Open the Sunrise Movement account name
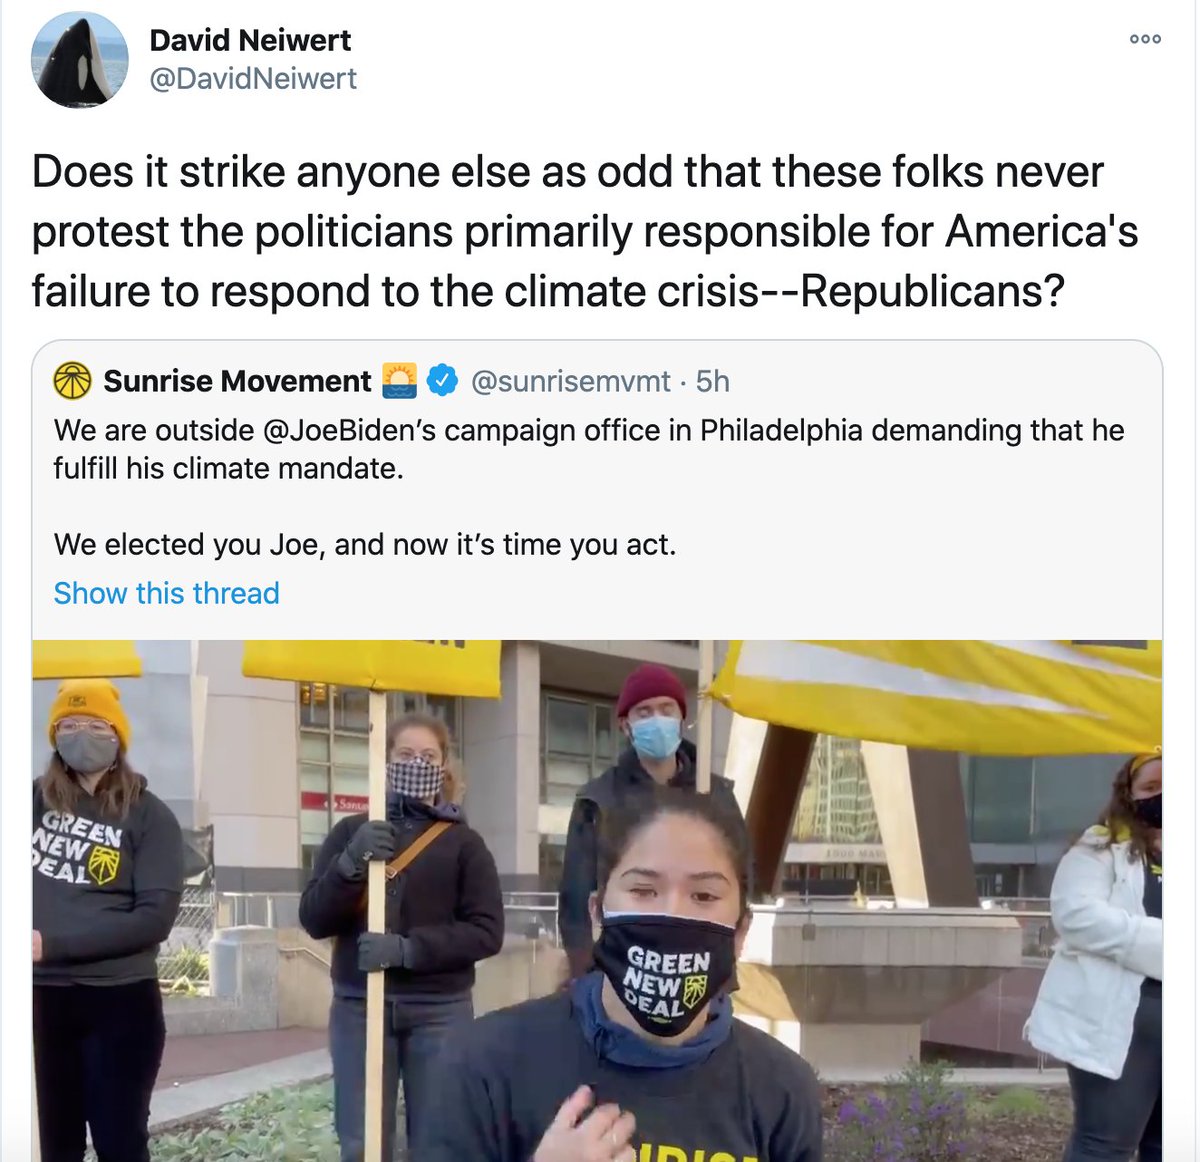This screenshot has height=1162, width=1200. pos(237,381)
